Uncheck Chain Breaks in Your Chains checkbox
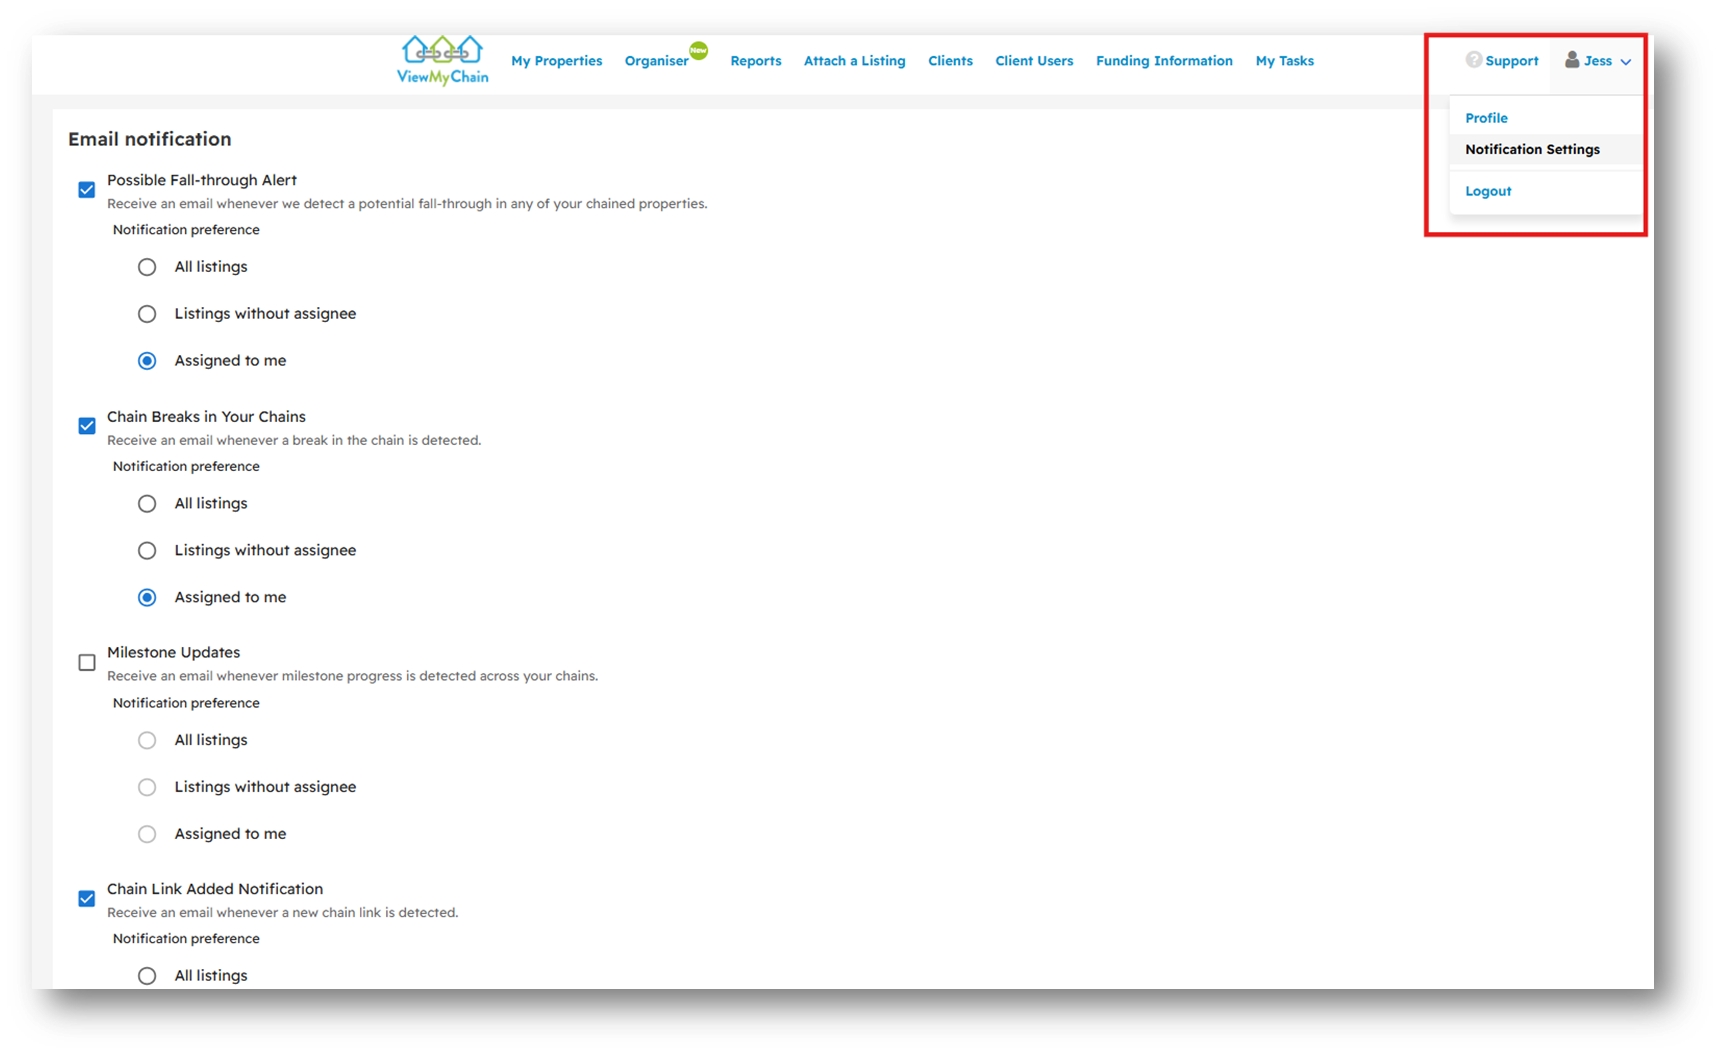Screen dimensions: 1719x1054 [x=87, y=426]
